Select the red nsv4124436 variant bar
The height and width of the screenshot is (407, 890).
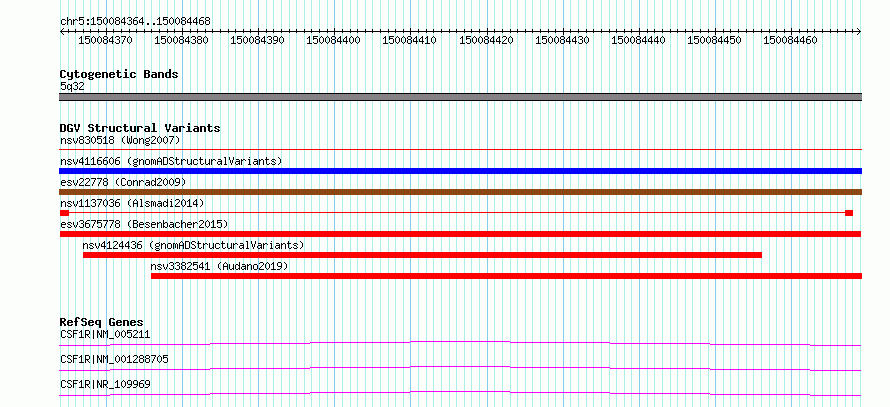[x=422, y=255]
